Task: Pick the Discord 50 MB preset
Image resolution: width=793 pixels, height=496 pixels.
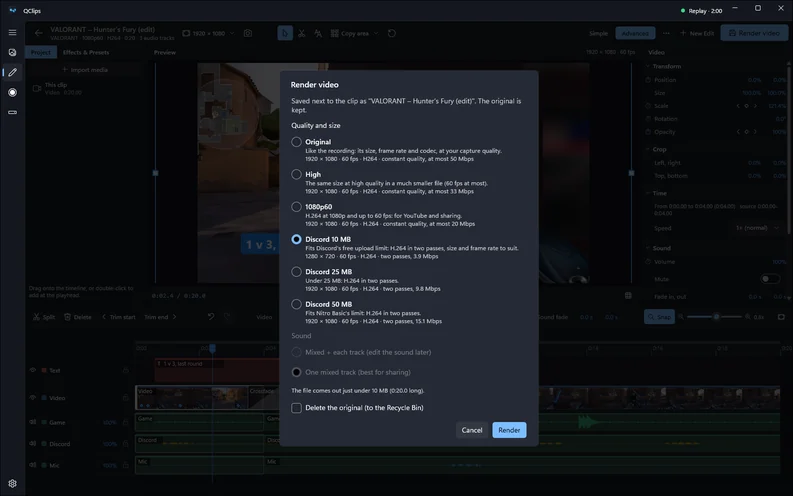Action: coord(296,304)
